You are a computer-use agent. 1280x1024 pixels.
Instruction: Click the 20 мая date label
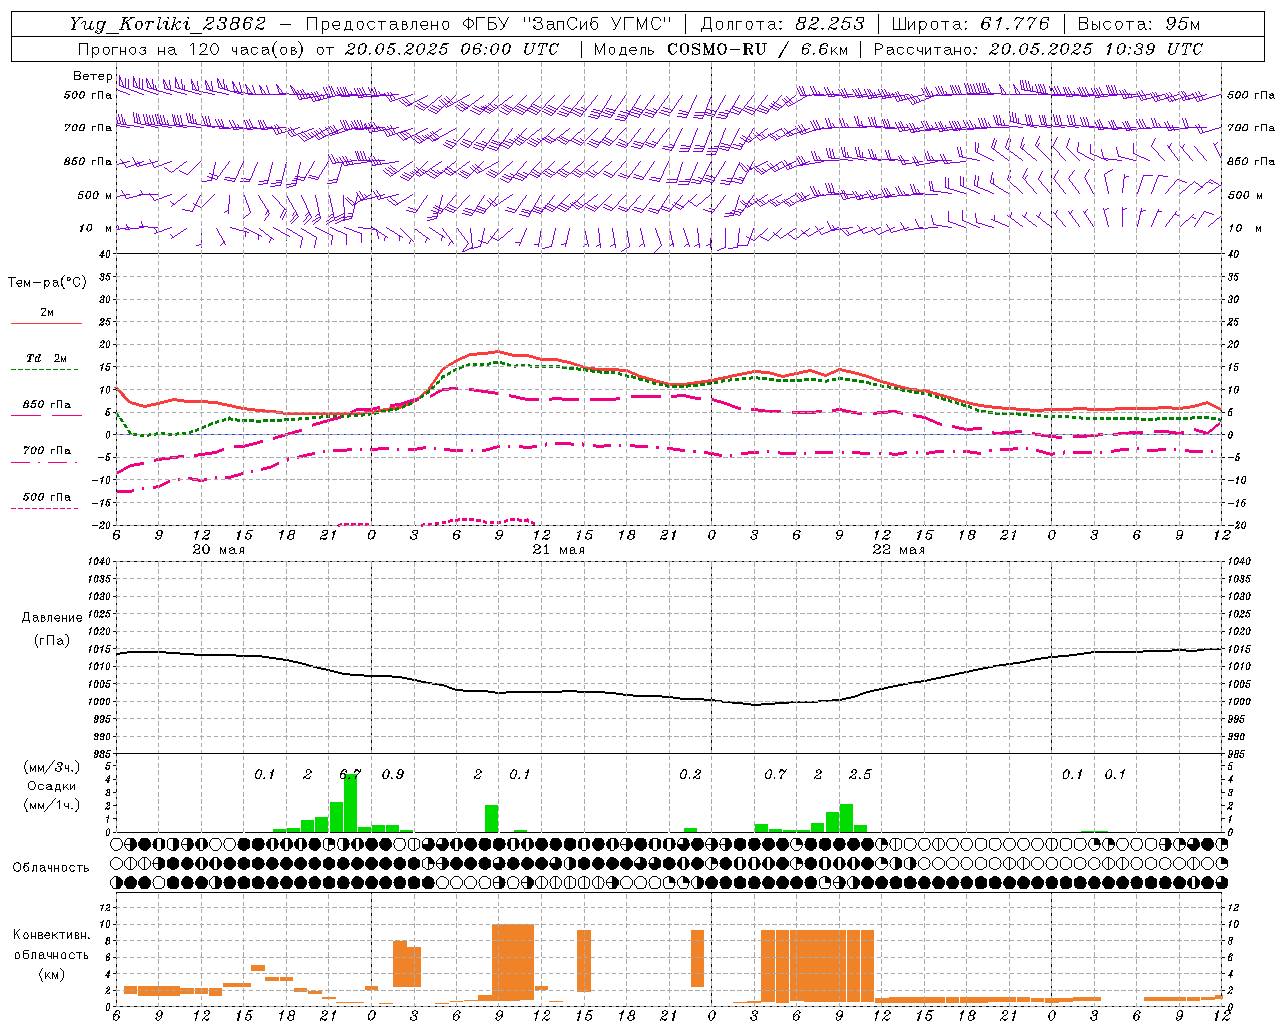[218, 550]
